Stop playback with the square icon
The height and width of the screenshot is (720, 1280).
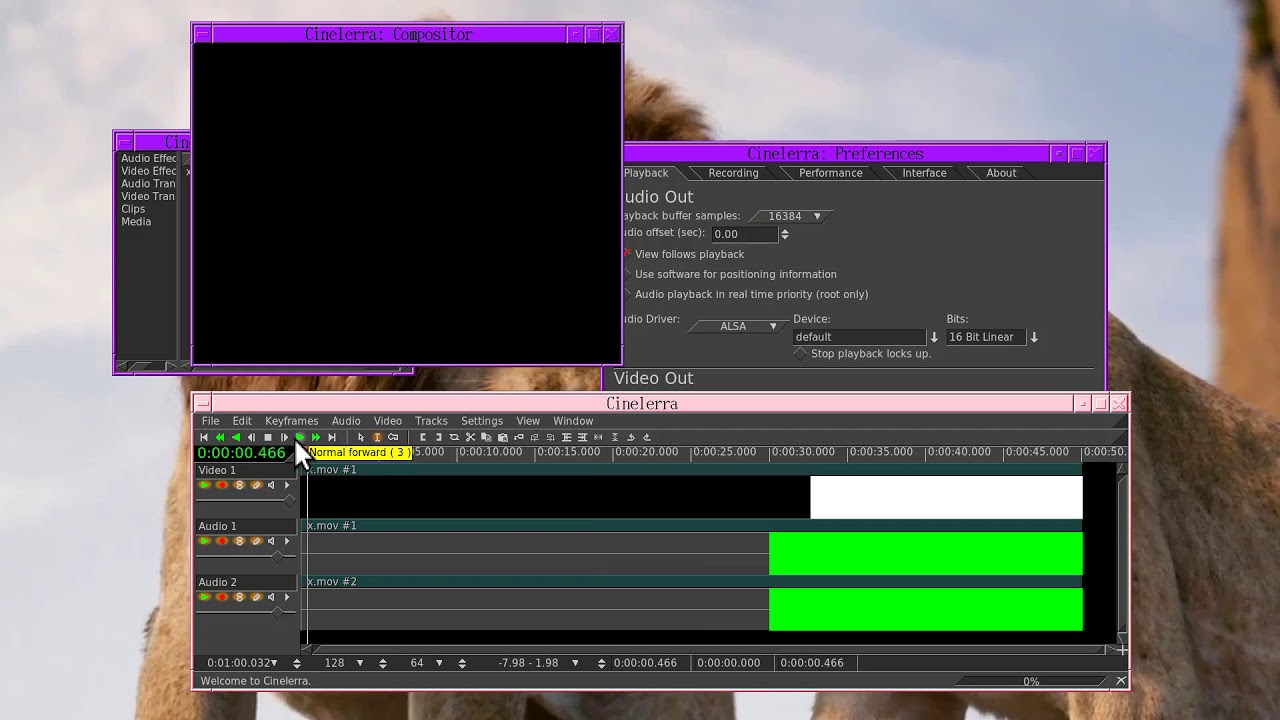pos(268,437)
